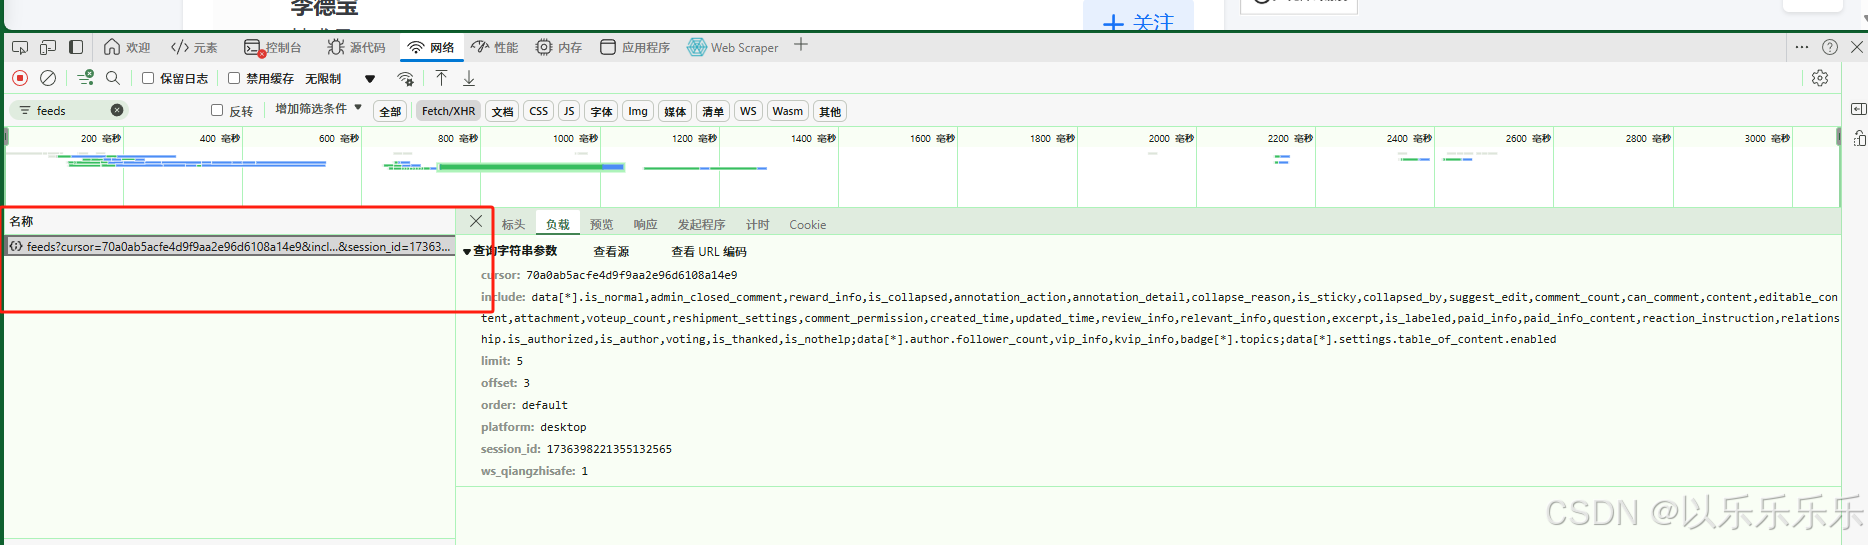
Task: Switch to the 元素 elements tab
Action: [x=194, y=47]
